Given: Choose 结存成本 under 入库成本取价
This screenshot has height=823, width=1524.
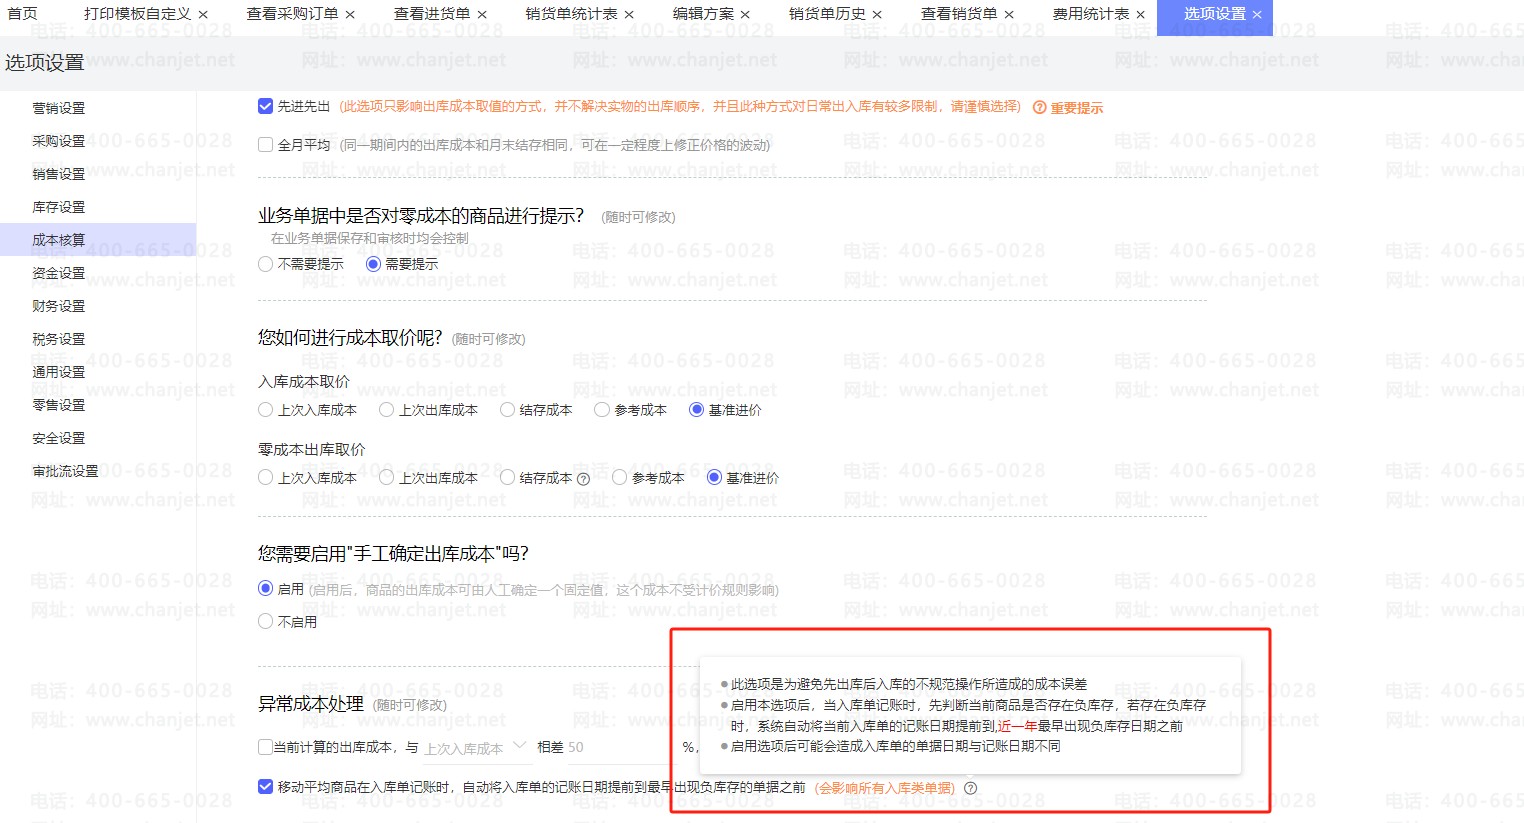Looking at the screenshot, I should click(x=507, y=410).
